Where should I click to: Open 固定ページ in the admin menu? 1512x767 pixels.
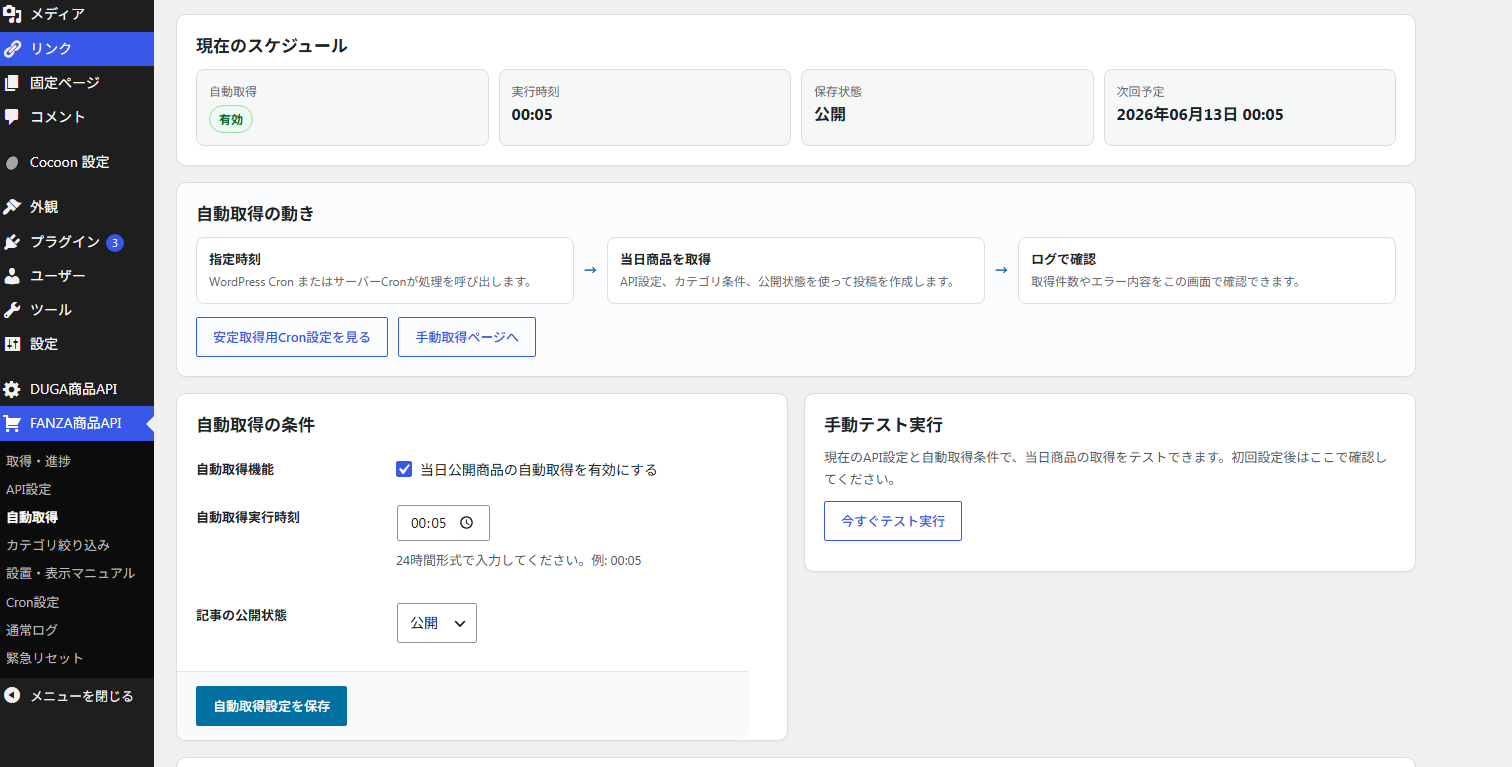click(77, 82)
